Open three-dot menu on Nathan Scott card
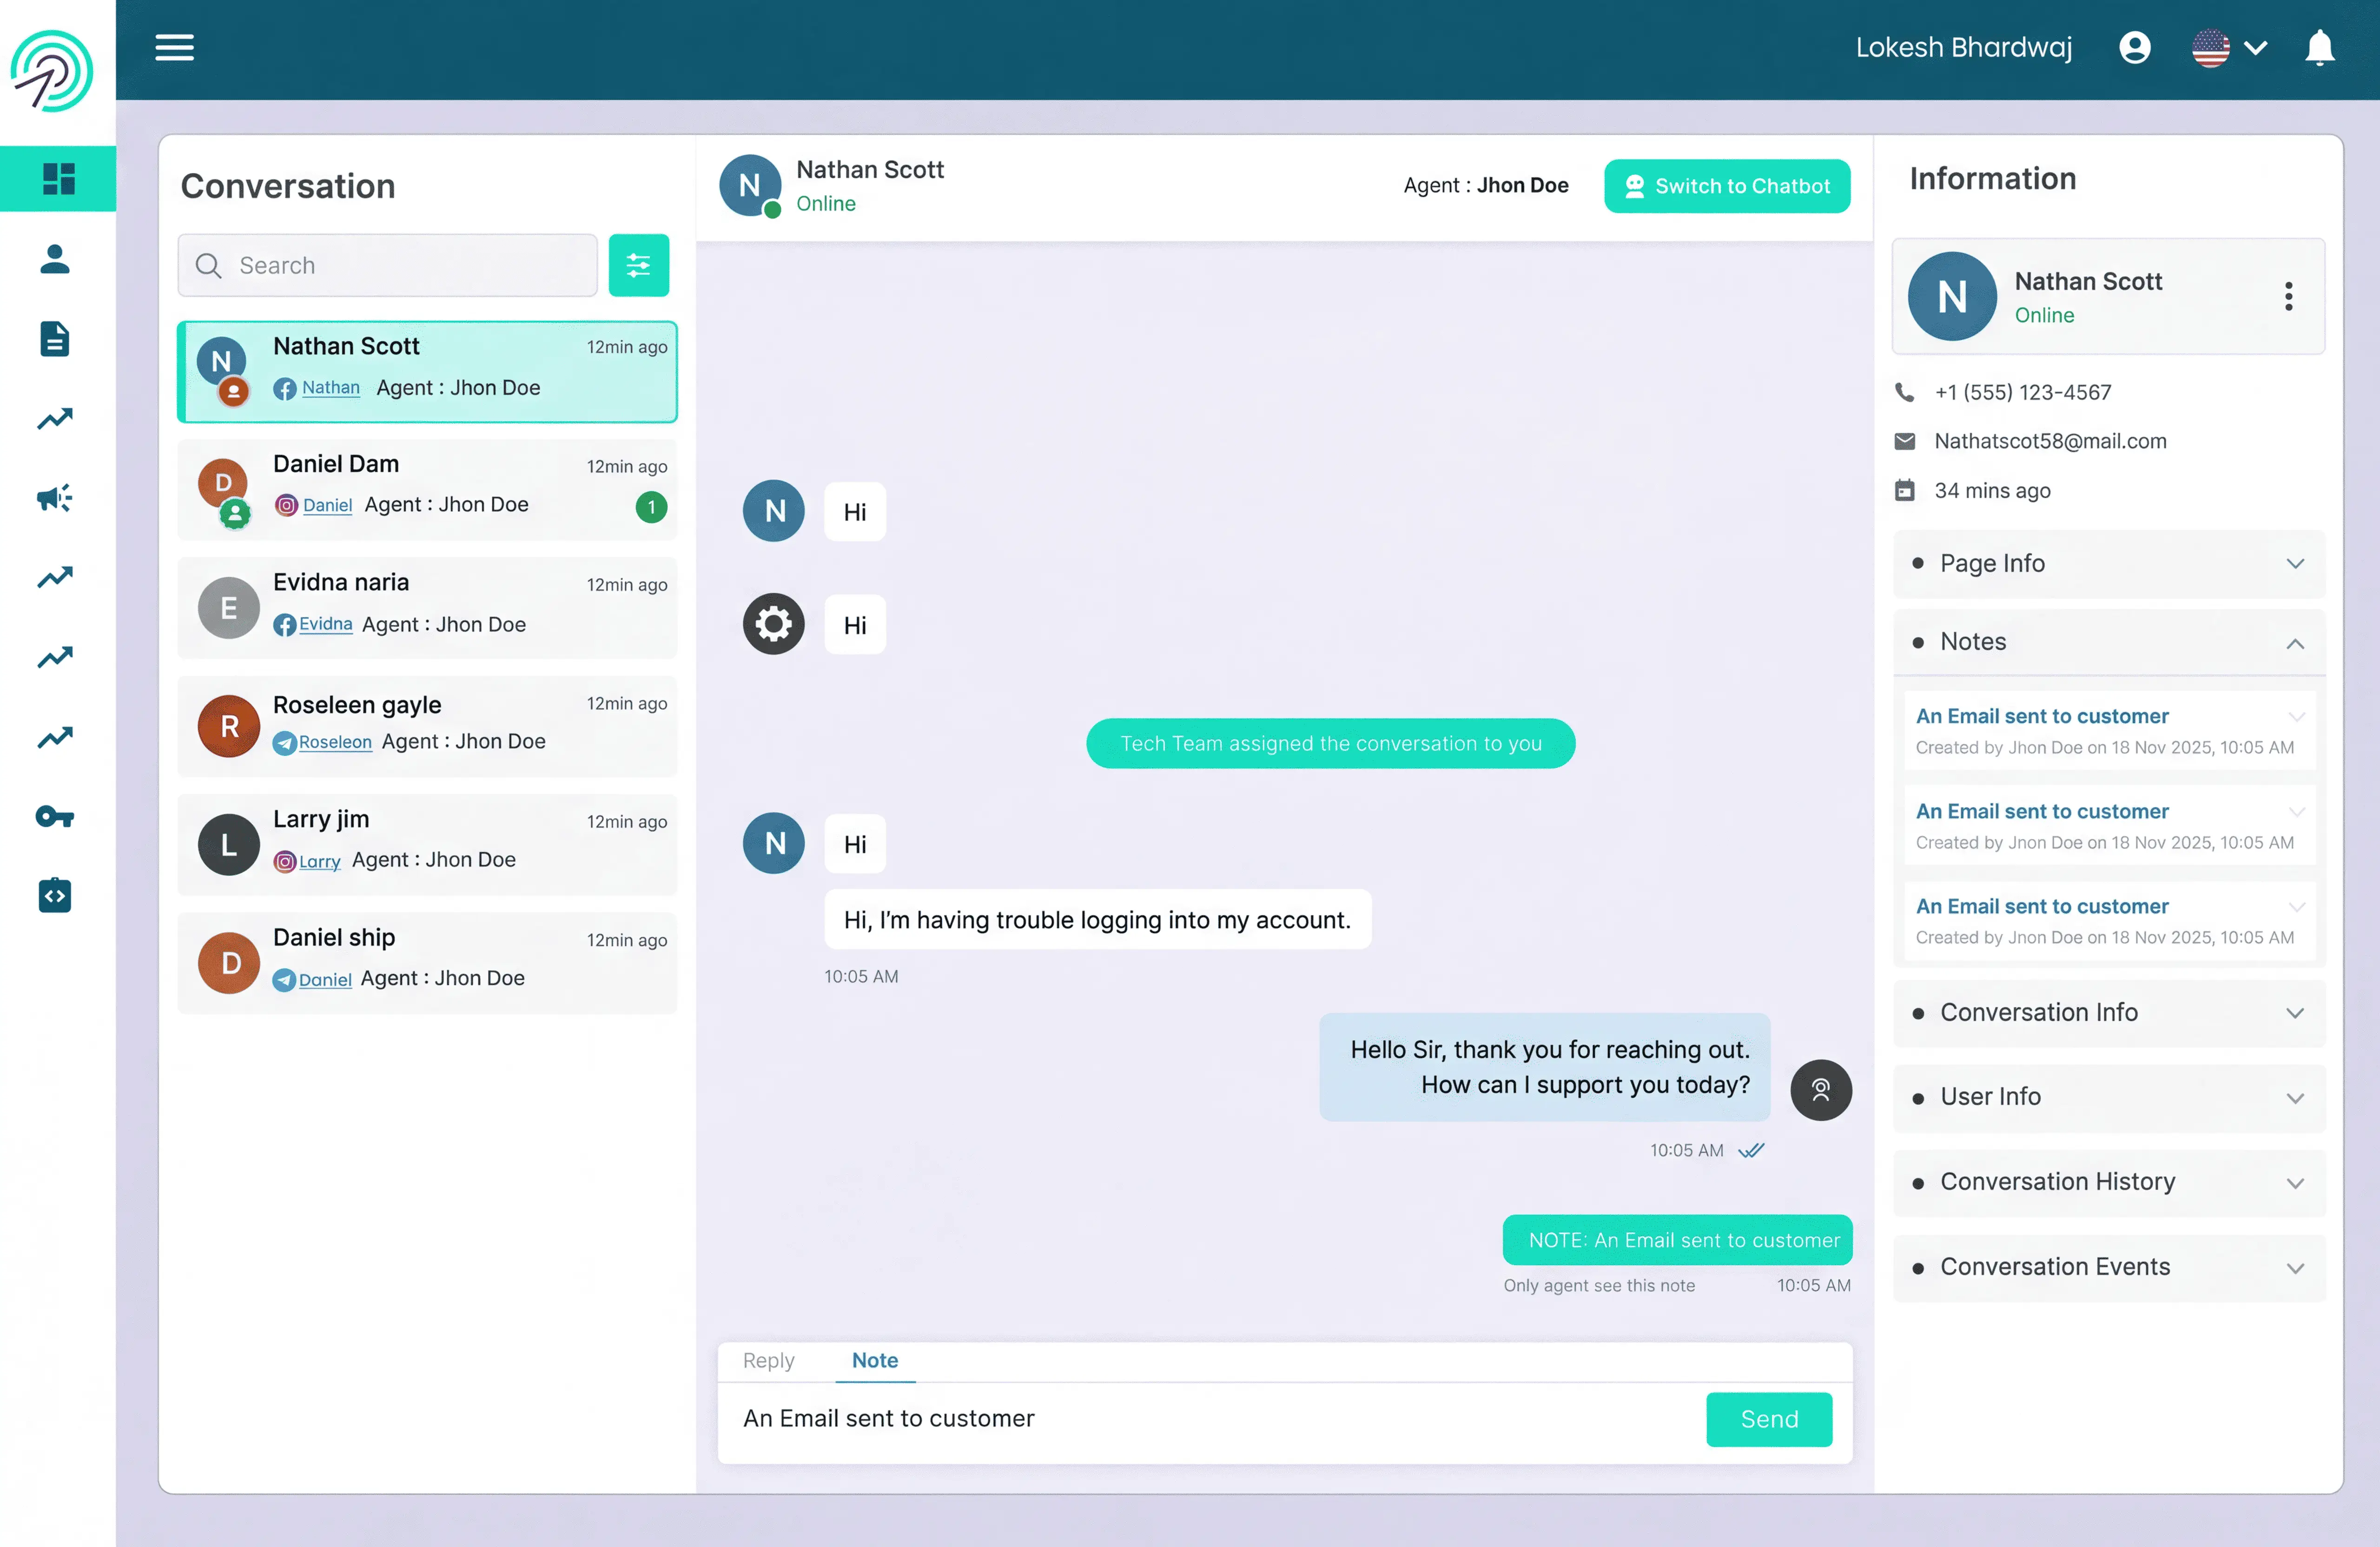The height and width of the screenshot is (1547, 2380). point(2288,296)
